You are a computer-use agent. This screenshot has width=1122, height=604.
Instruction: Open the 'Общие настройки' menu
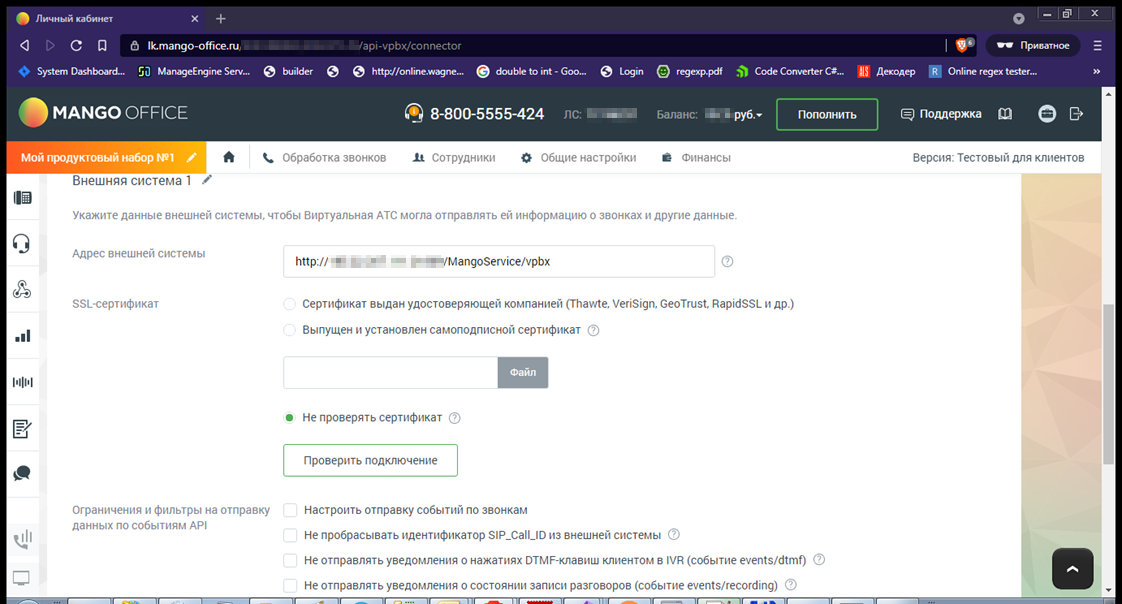coord(578,158)
